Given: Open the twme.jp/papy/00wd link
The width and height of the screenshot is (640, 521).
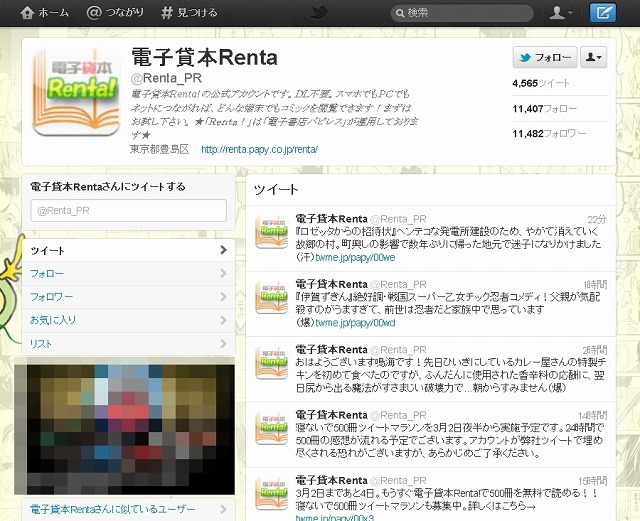Looking at the screenshot, I should [x=355, y=323].
